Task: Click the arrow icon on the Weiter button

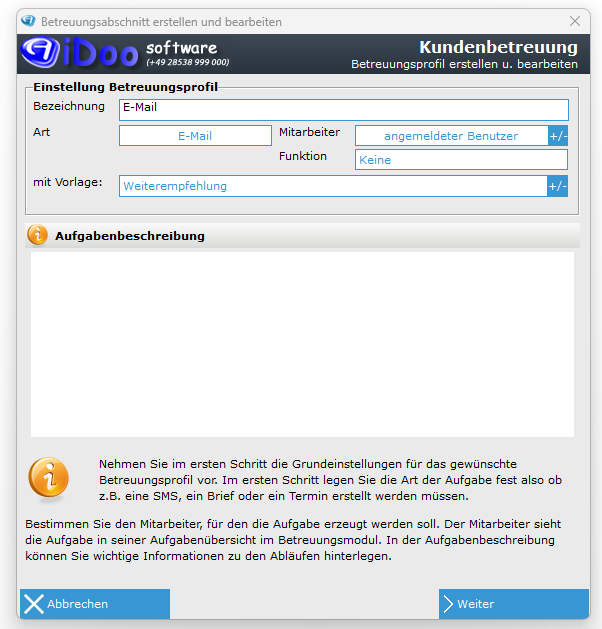Action: point(448,604)
